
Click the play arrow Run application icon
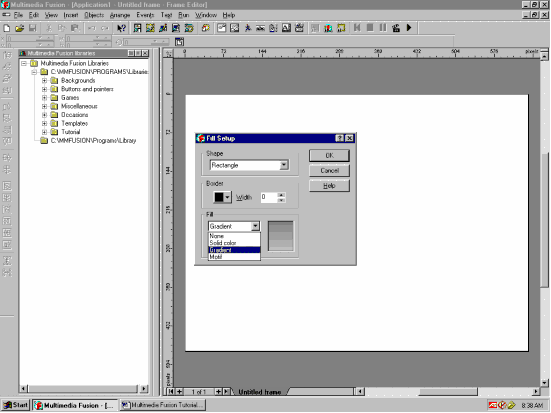pos(409,28)
